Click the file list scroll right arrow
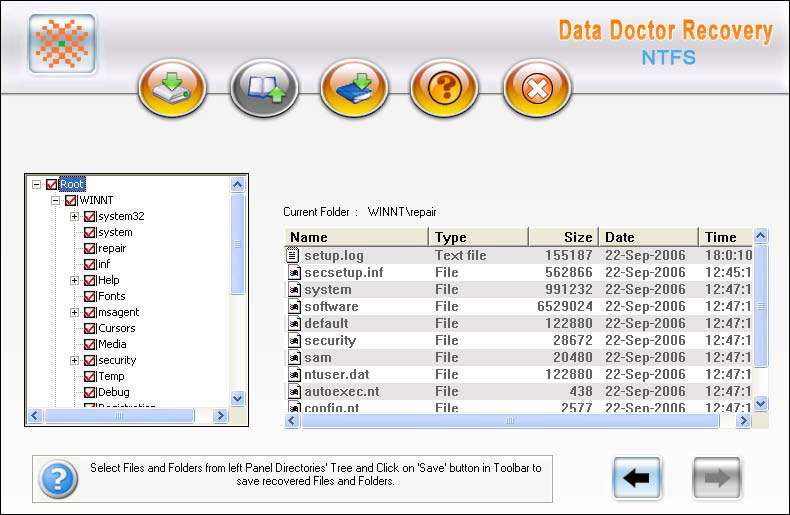 (x=743, y=420)
